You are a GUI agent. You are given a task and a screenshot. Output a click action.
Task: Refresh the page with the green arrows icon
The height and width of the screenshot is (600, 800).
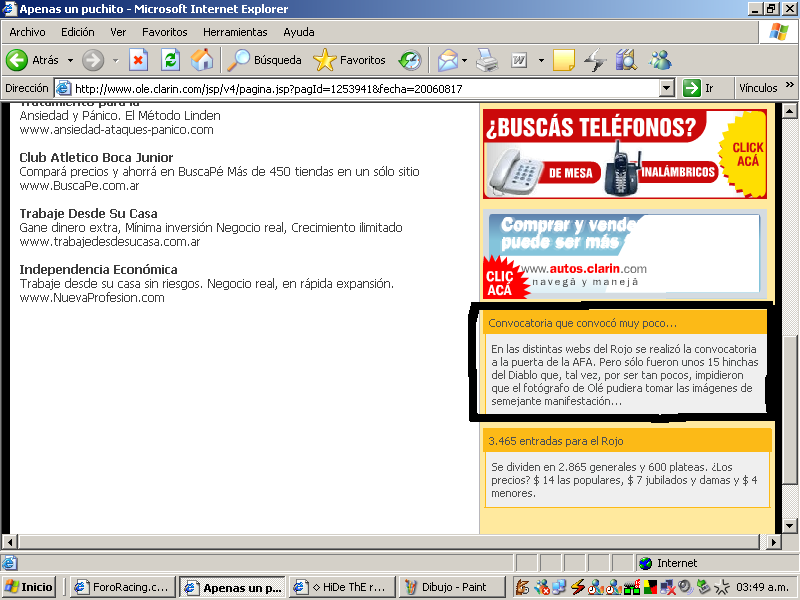click(170, 60)
